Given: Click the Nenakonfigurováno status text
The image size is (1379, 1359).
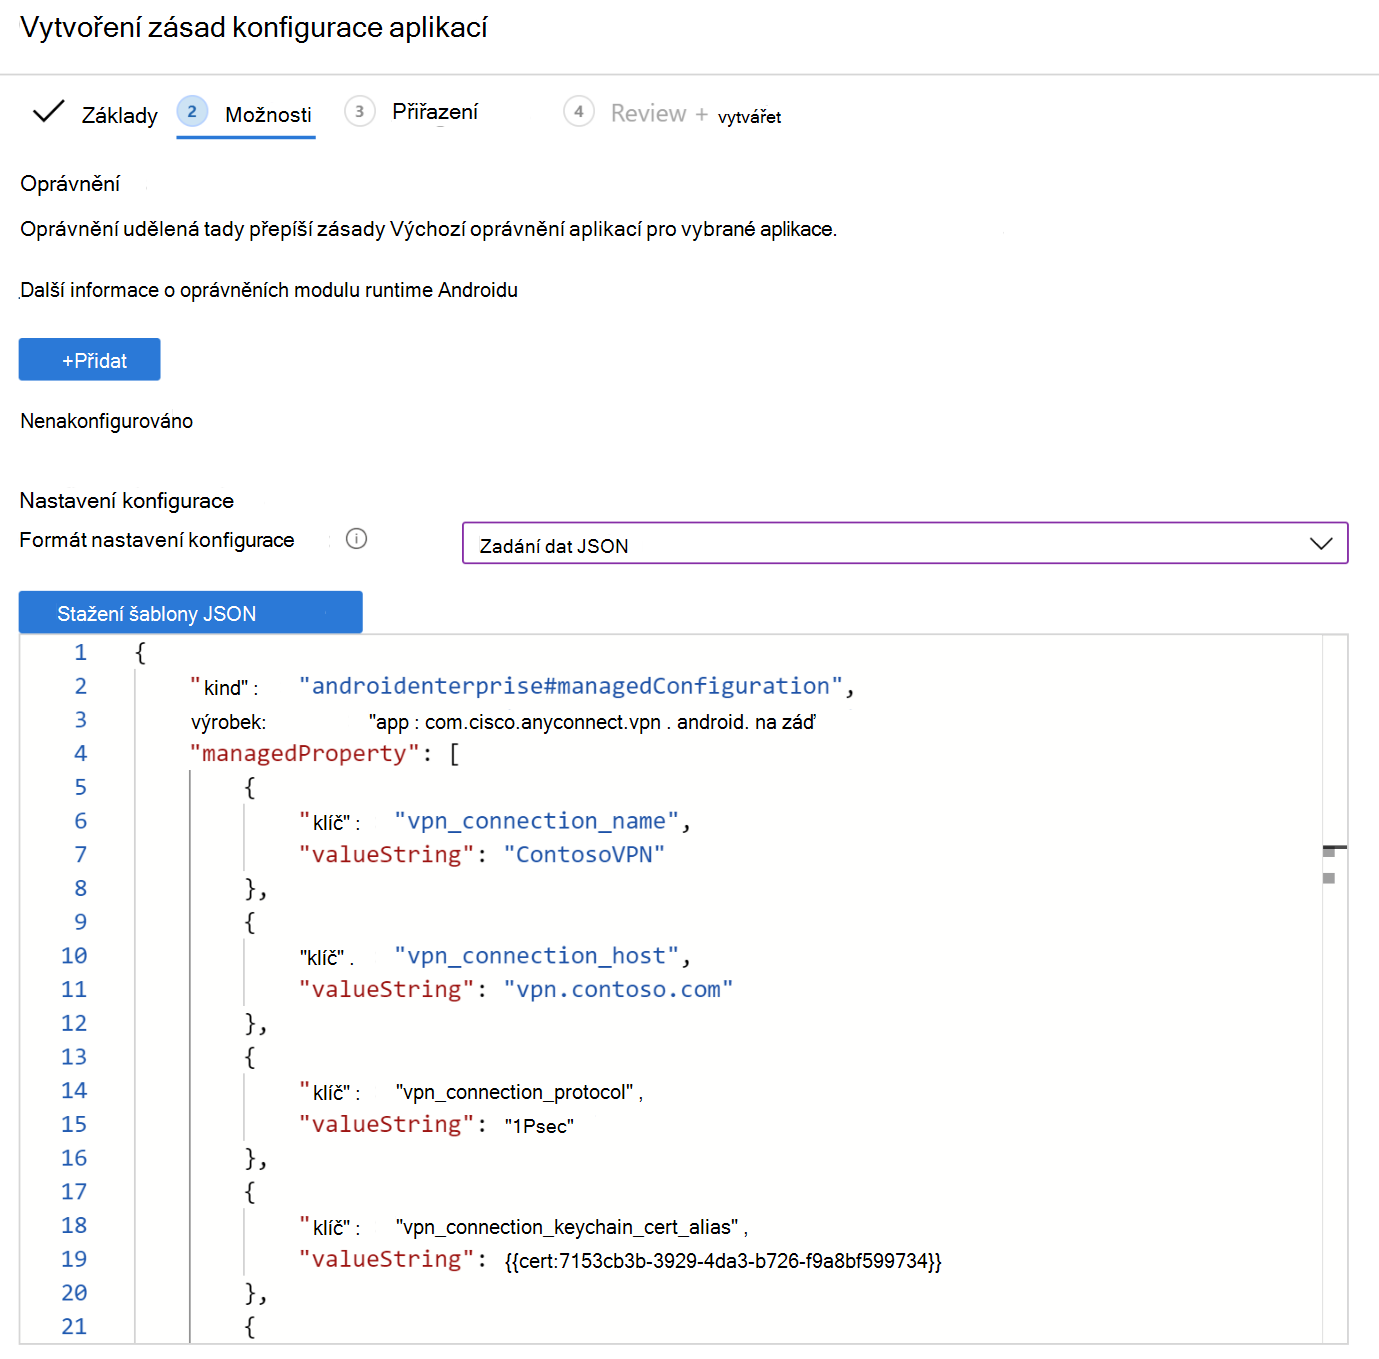Looking at the screenshot, I should 107,421.
